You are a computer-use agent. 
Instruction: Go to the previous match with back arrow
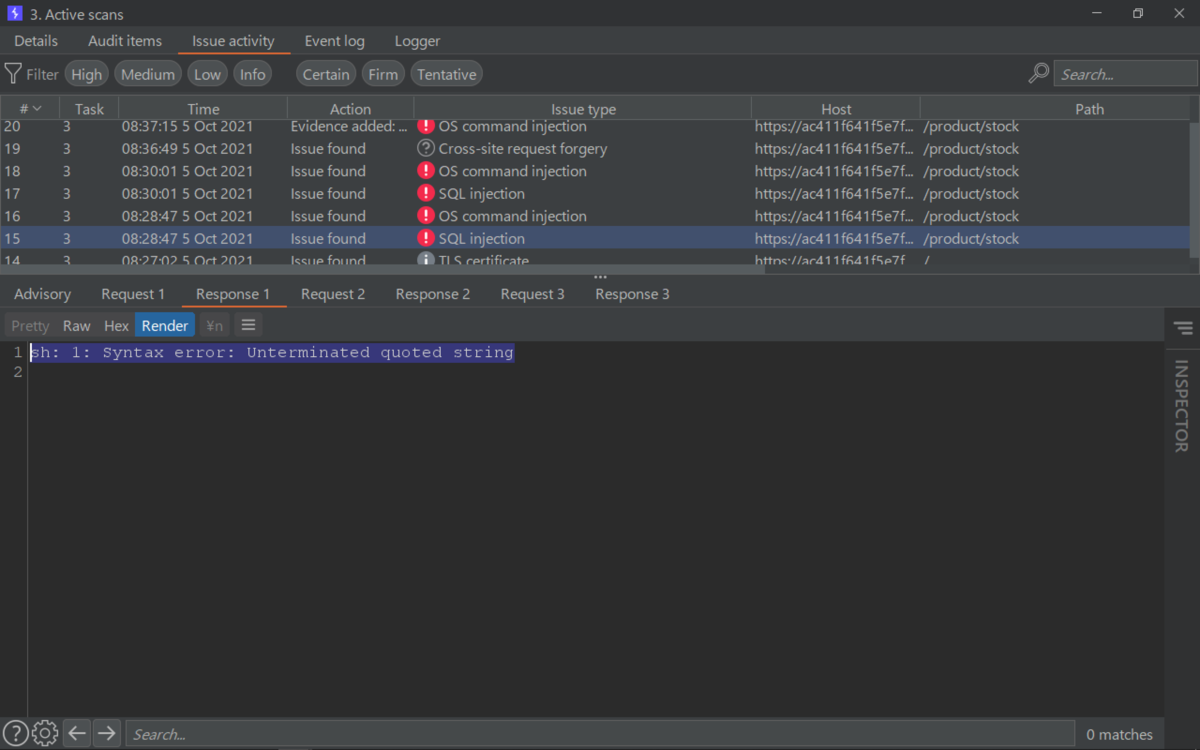(x=77, y=733)
